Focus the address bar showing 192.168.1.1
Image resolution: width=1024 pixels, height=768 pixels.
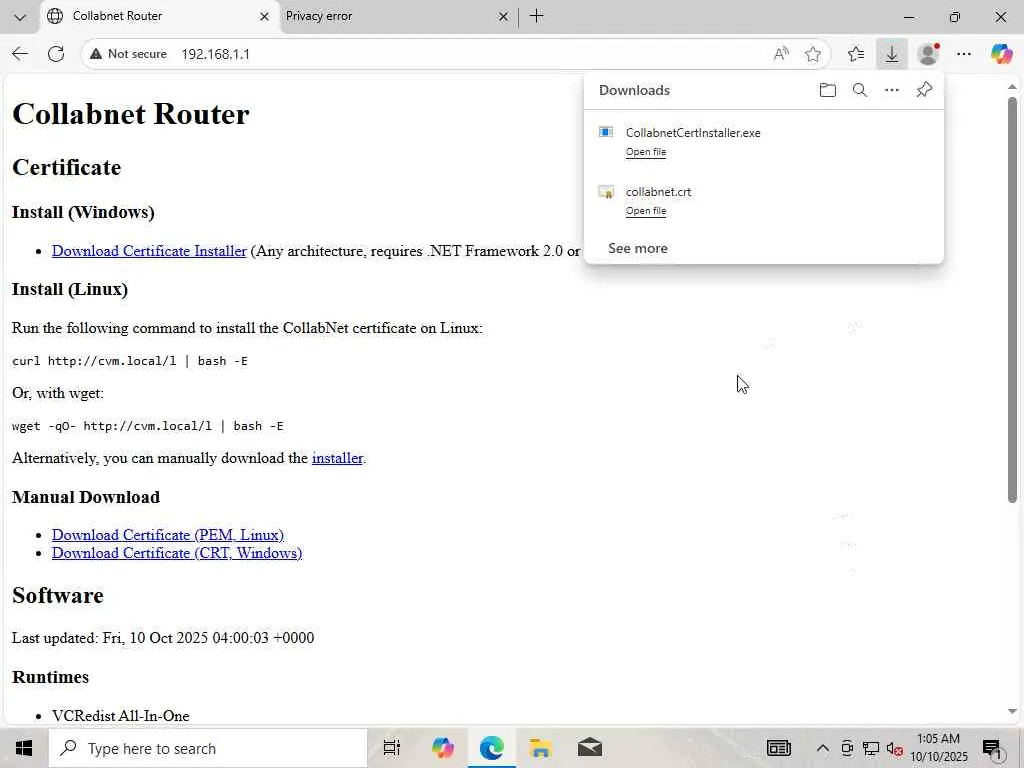[457, 54]
